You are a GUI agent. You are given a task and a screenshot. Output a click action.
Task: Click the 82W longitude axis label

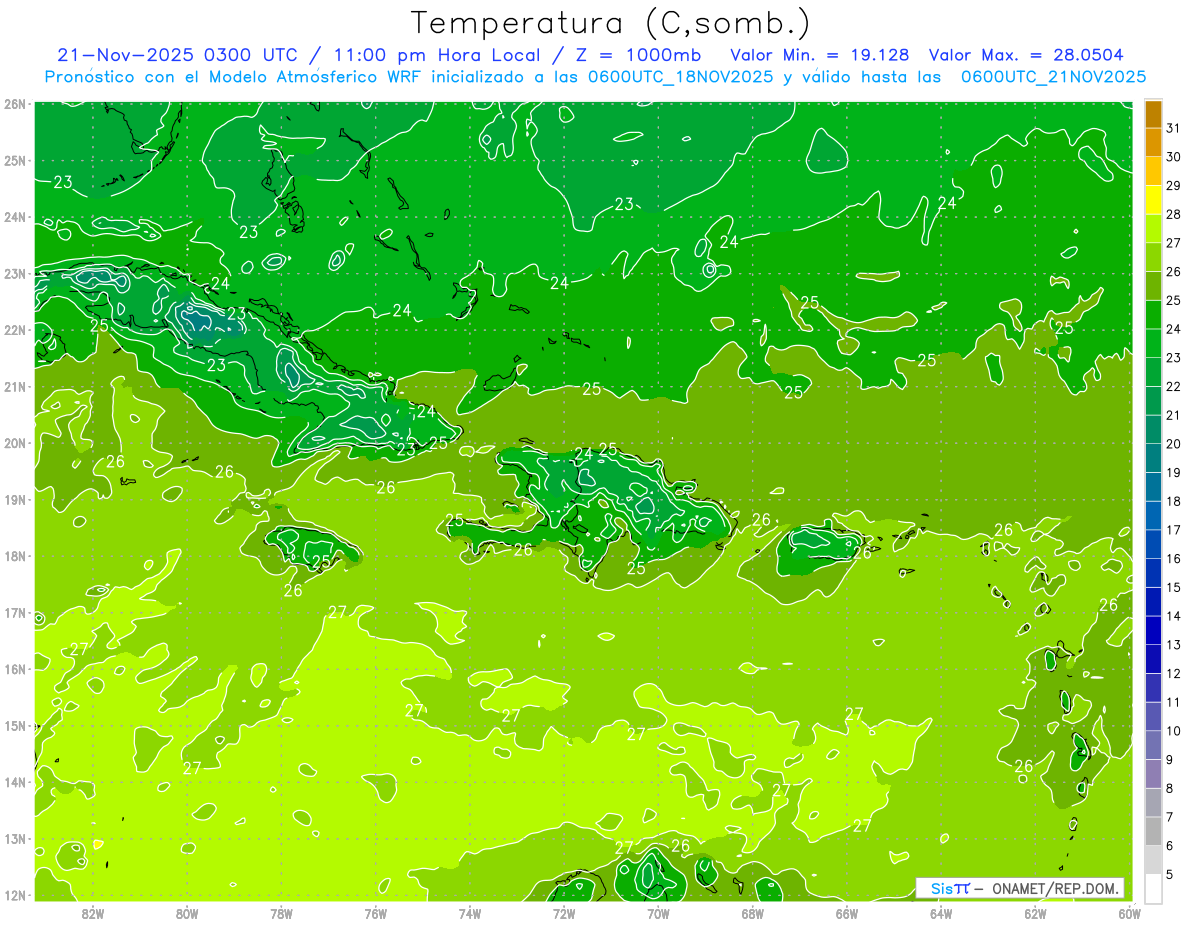tap(93, 912)
